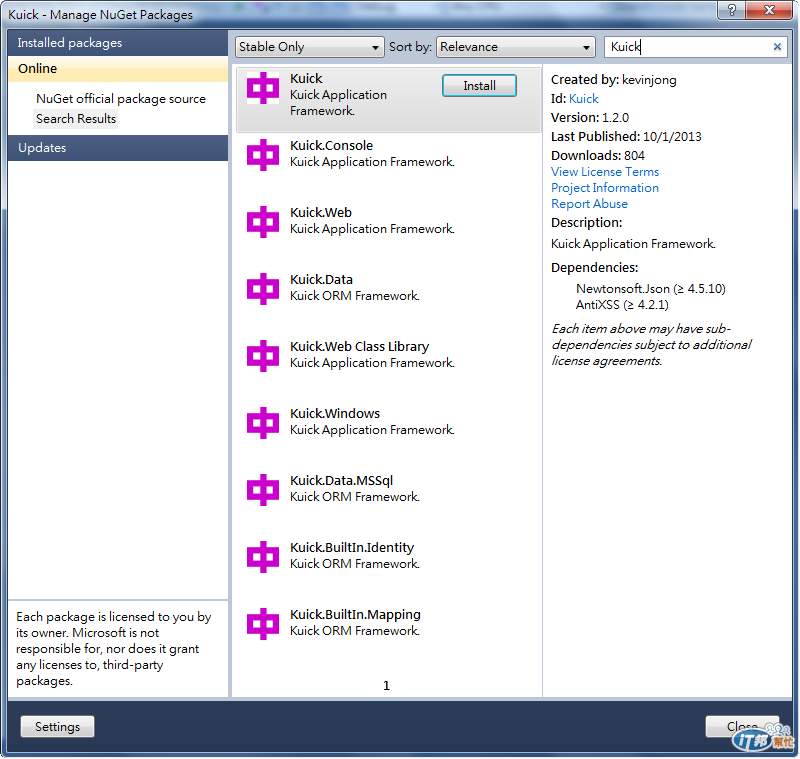Image resolution: width=800 pixels, height=759 pixels.
Task: Select Search Results in the Online list
Action: 76,119
